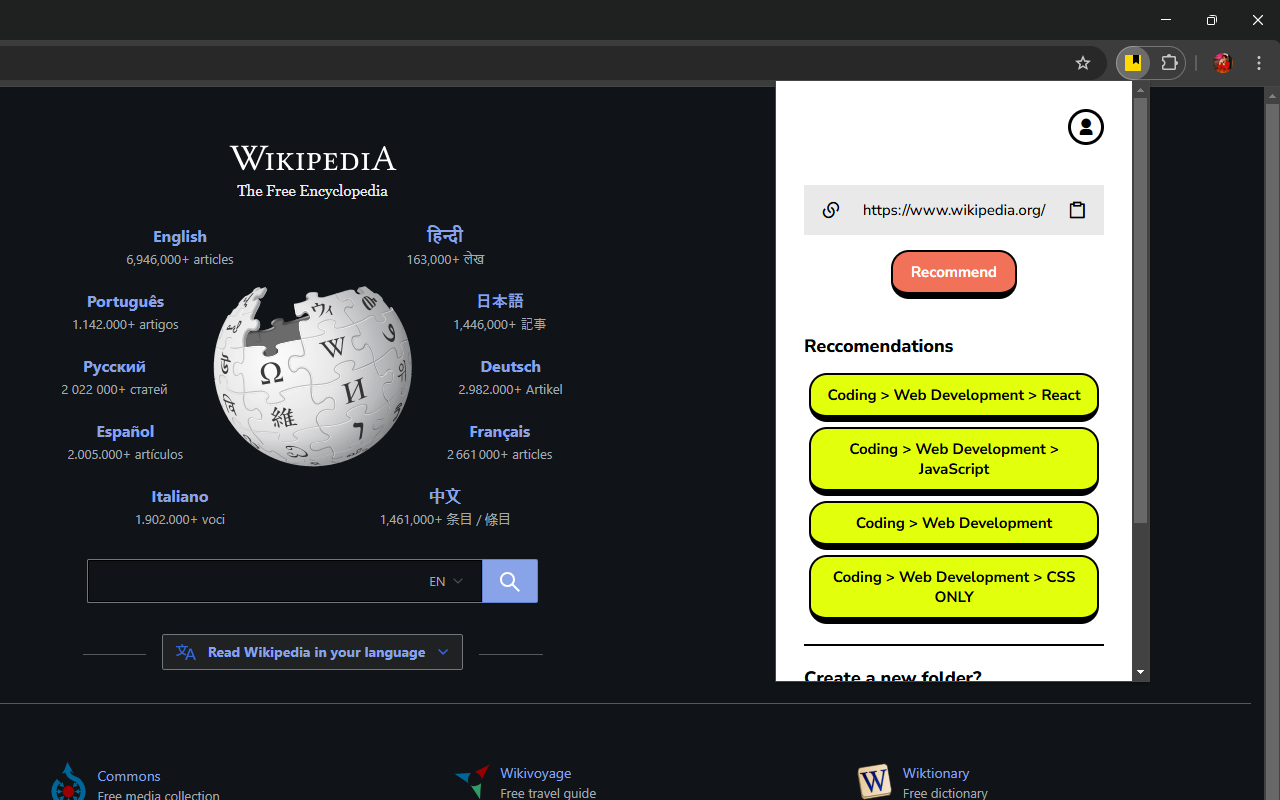
Task: Click the yellow bookmark extension icon in toolbar
Action: pos(1133,62)
